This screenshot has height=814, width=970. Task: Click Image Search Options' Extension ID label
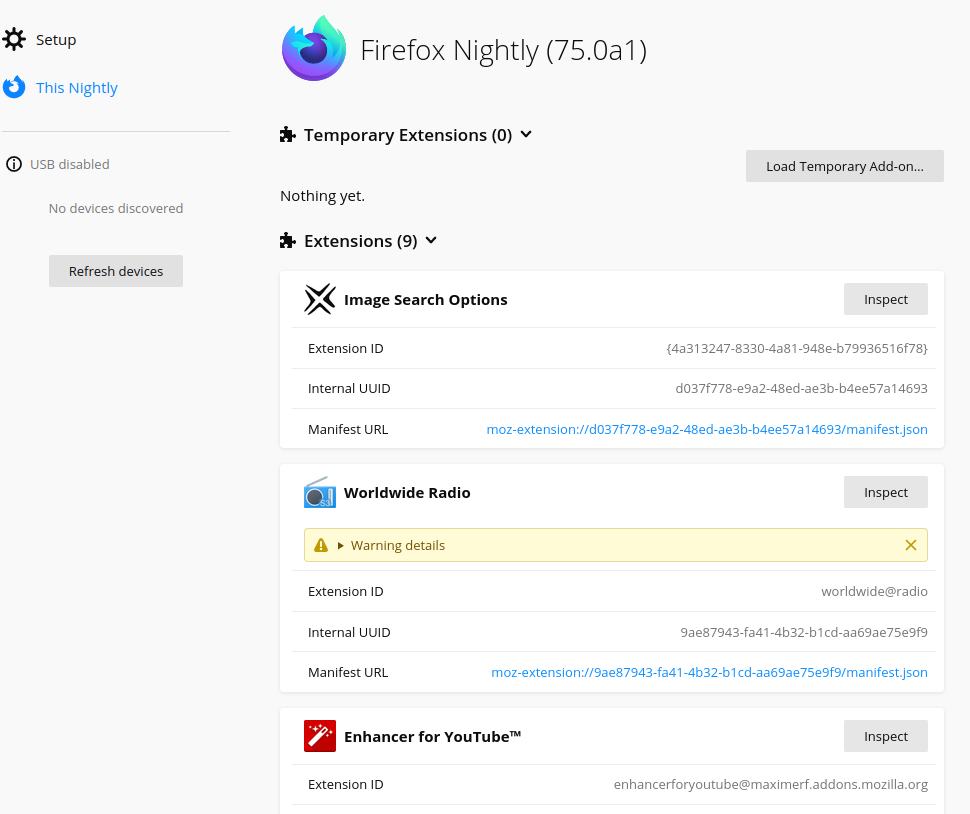tap(346, 348)
